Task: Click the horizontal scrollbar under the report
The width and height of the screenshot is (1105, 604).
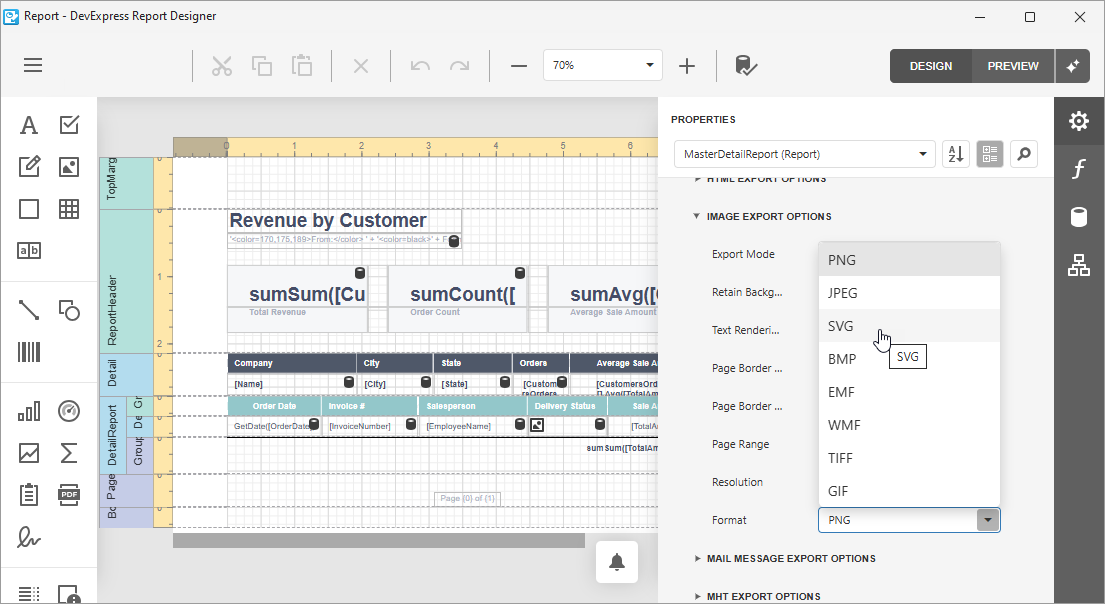Action: 378,541
